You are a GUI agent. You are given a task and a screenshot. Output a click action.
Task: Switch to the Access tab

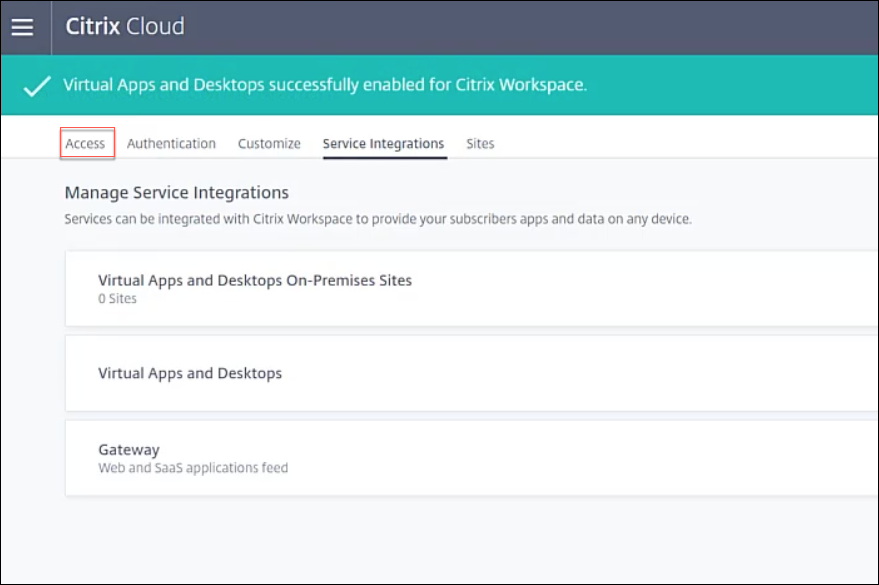(x=85, y=143)
